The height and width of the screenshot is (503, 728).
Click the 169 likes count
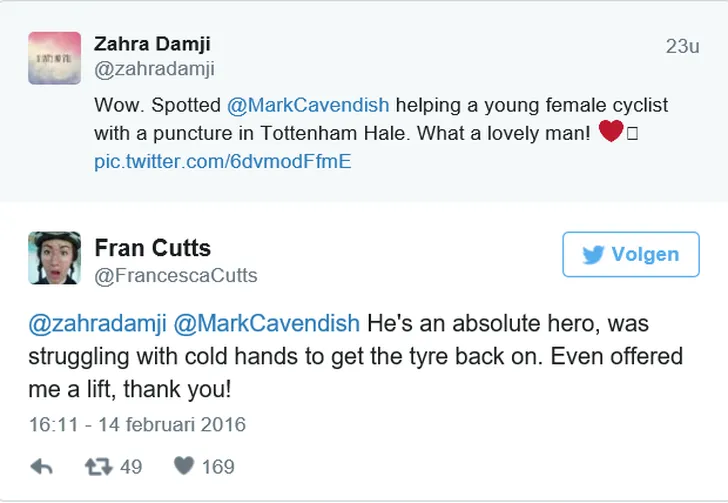218,466
